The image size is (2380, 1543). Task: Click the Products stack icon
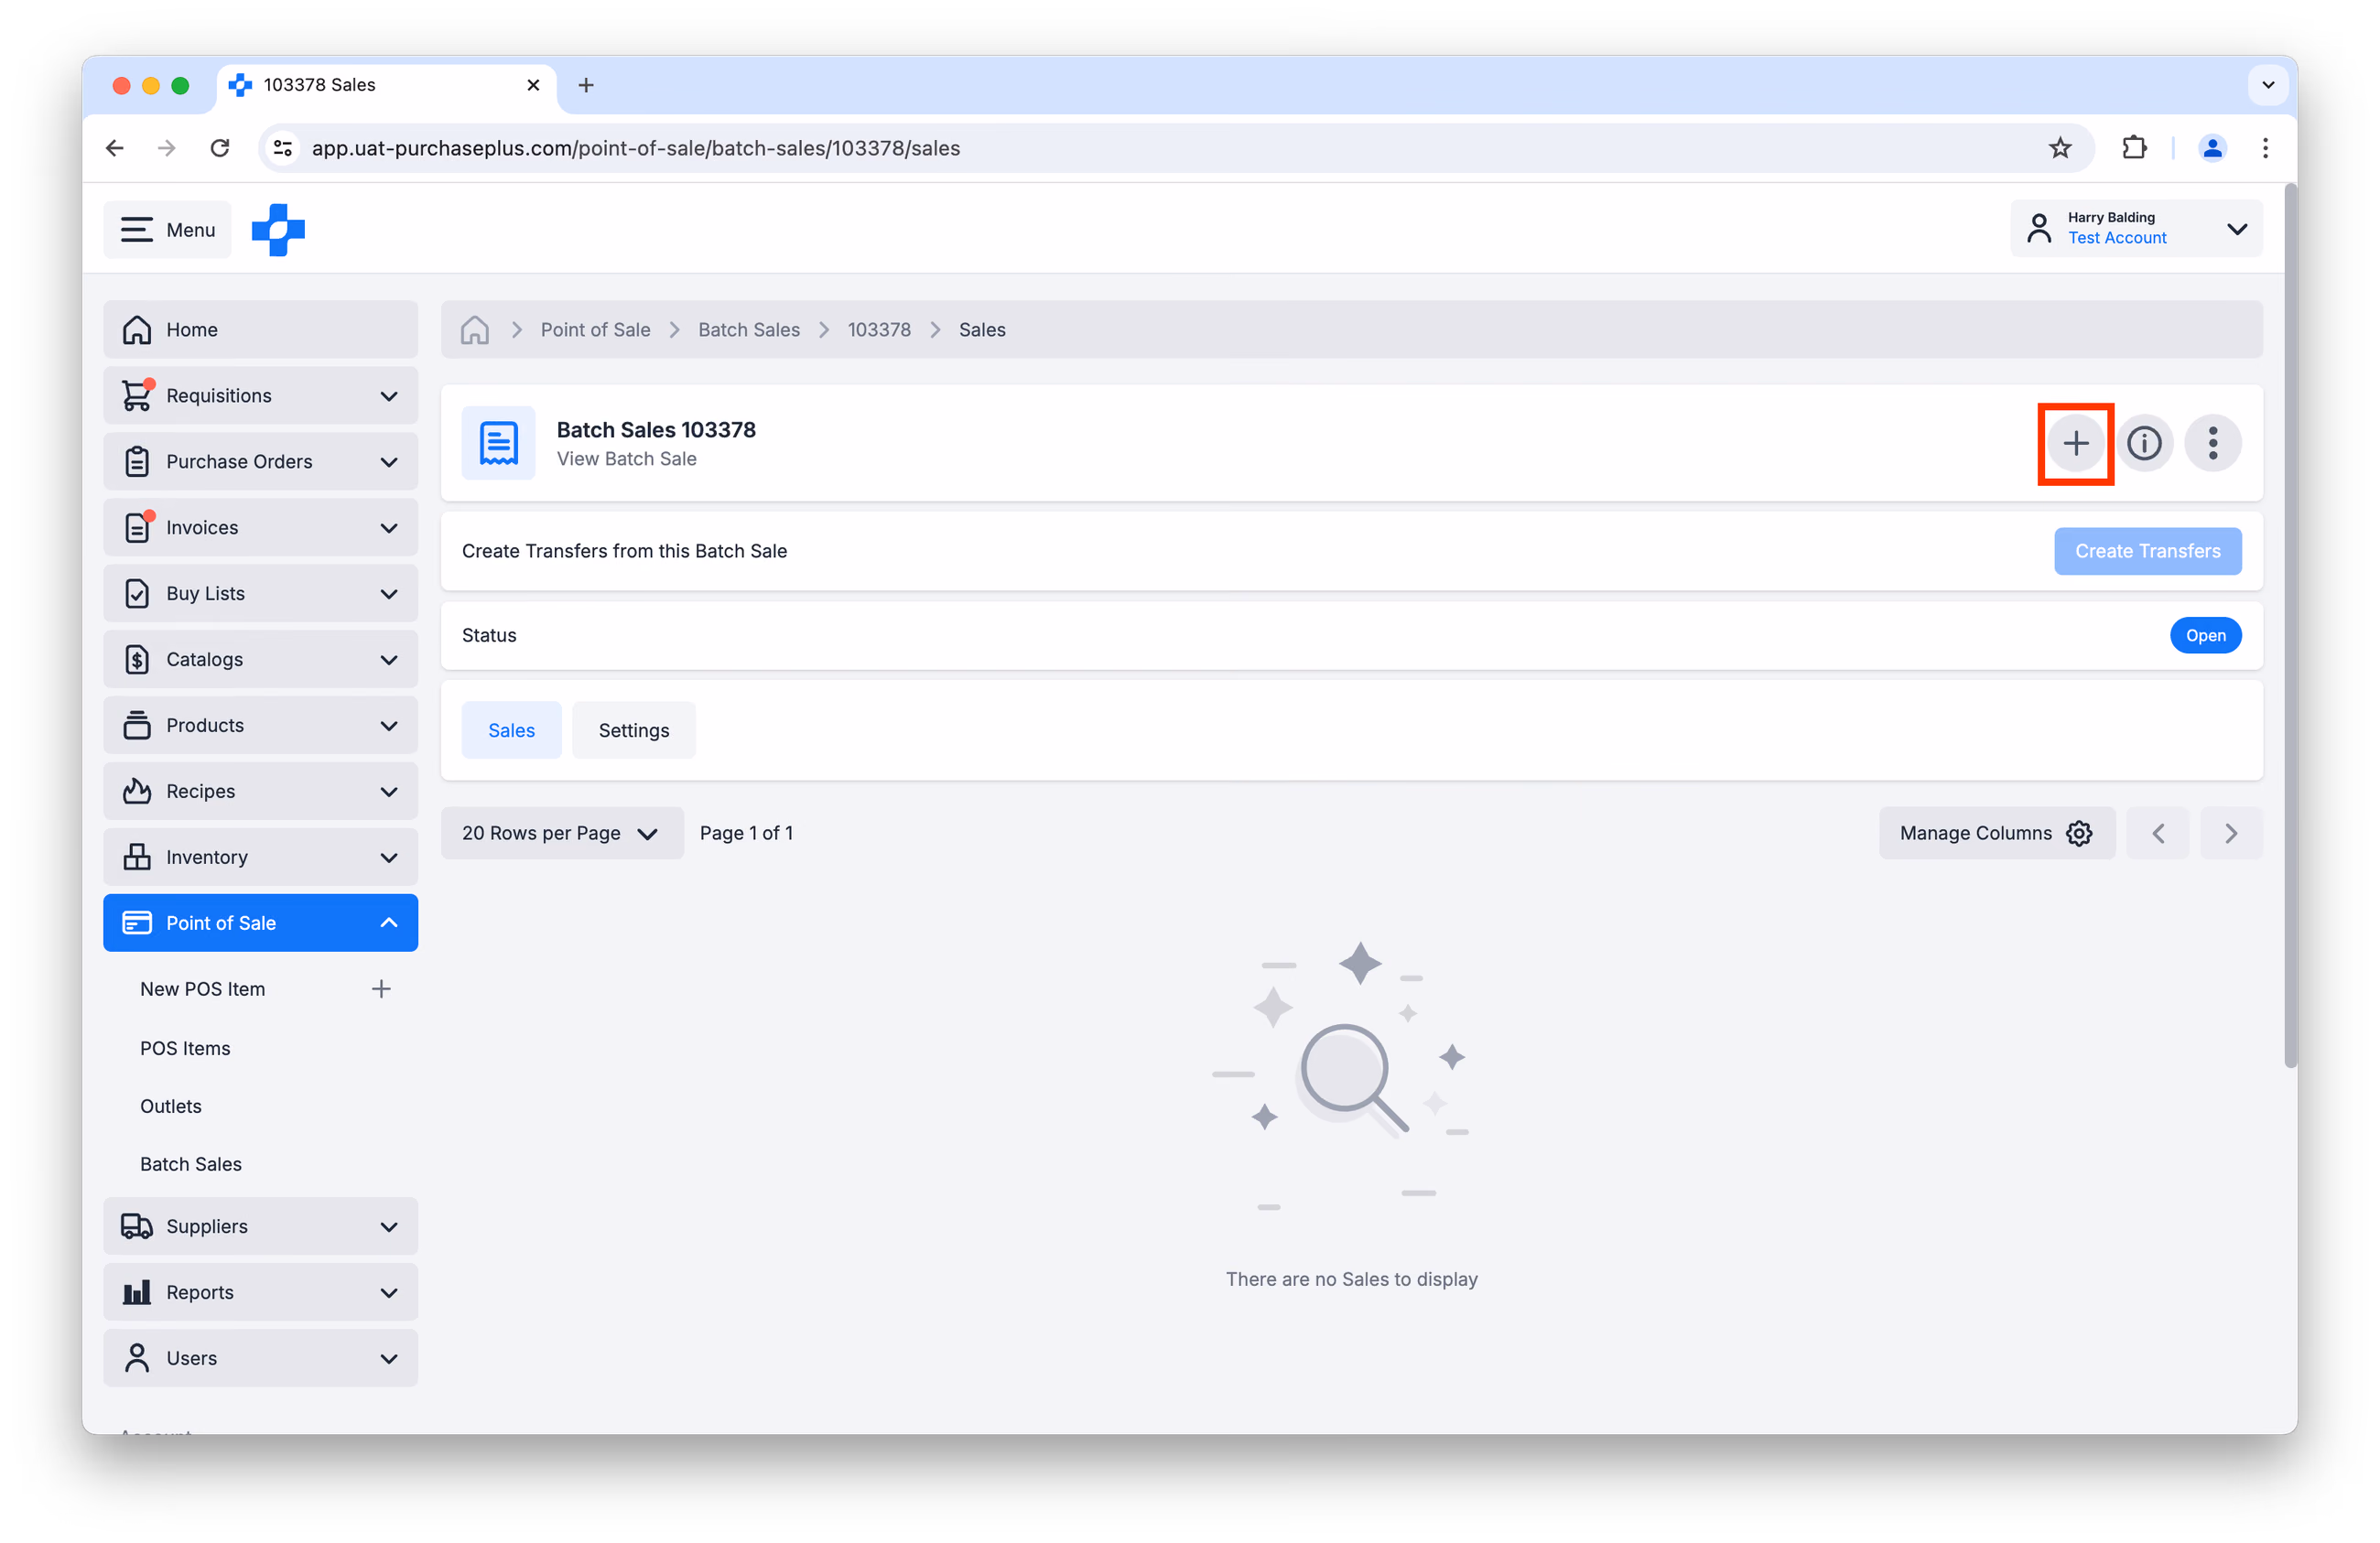[x=137, y=726]
